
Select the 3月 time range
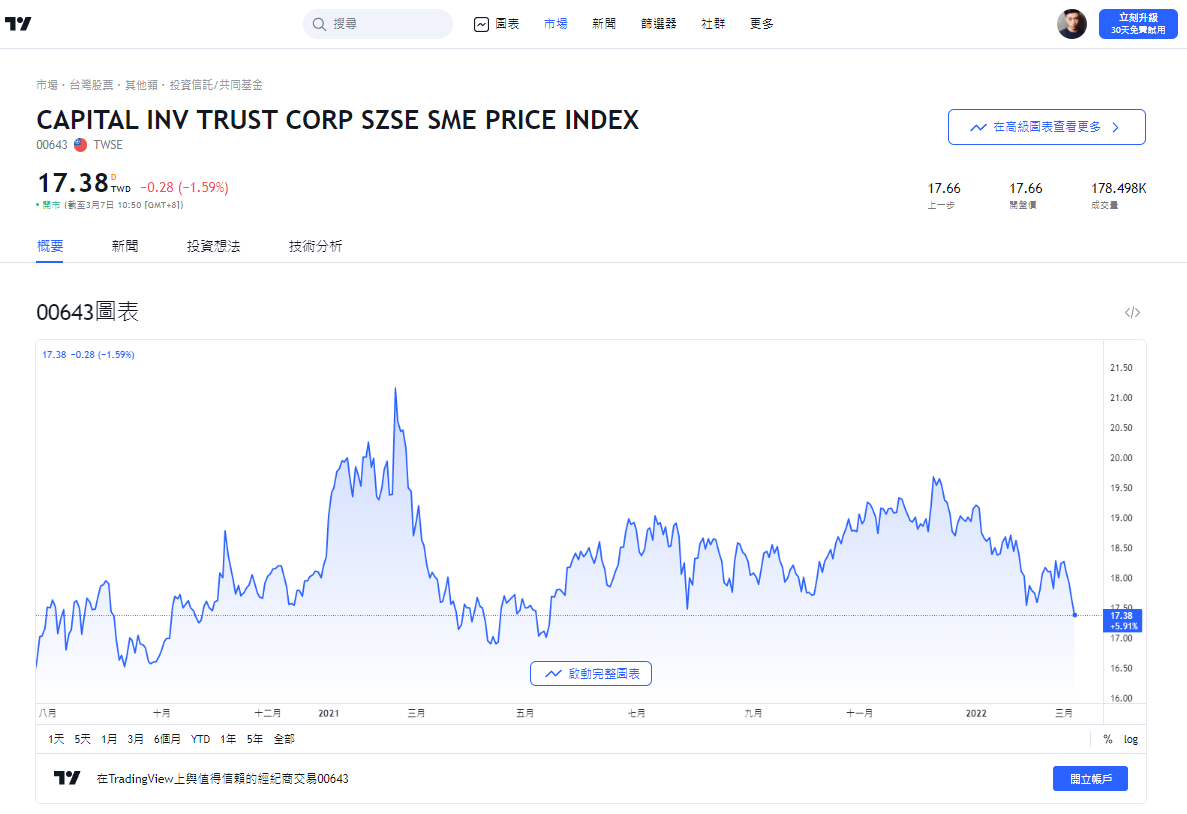point(136,739)
